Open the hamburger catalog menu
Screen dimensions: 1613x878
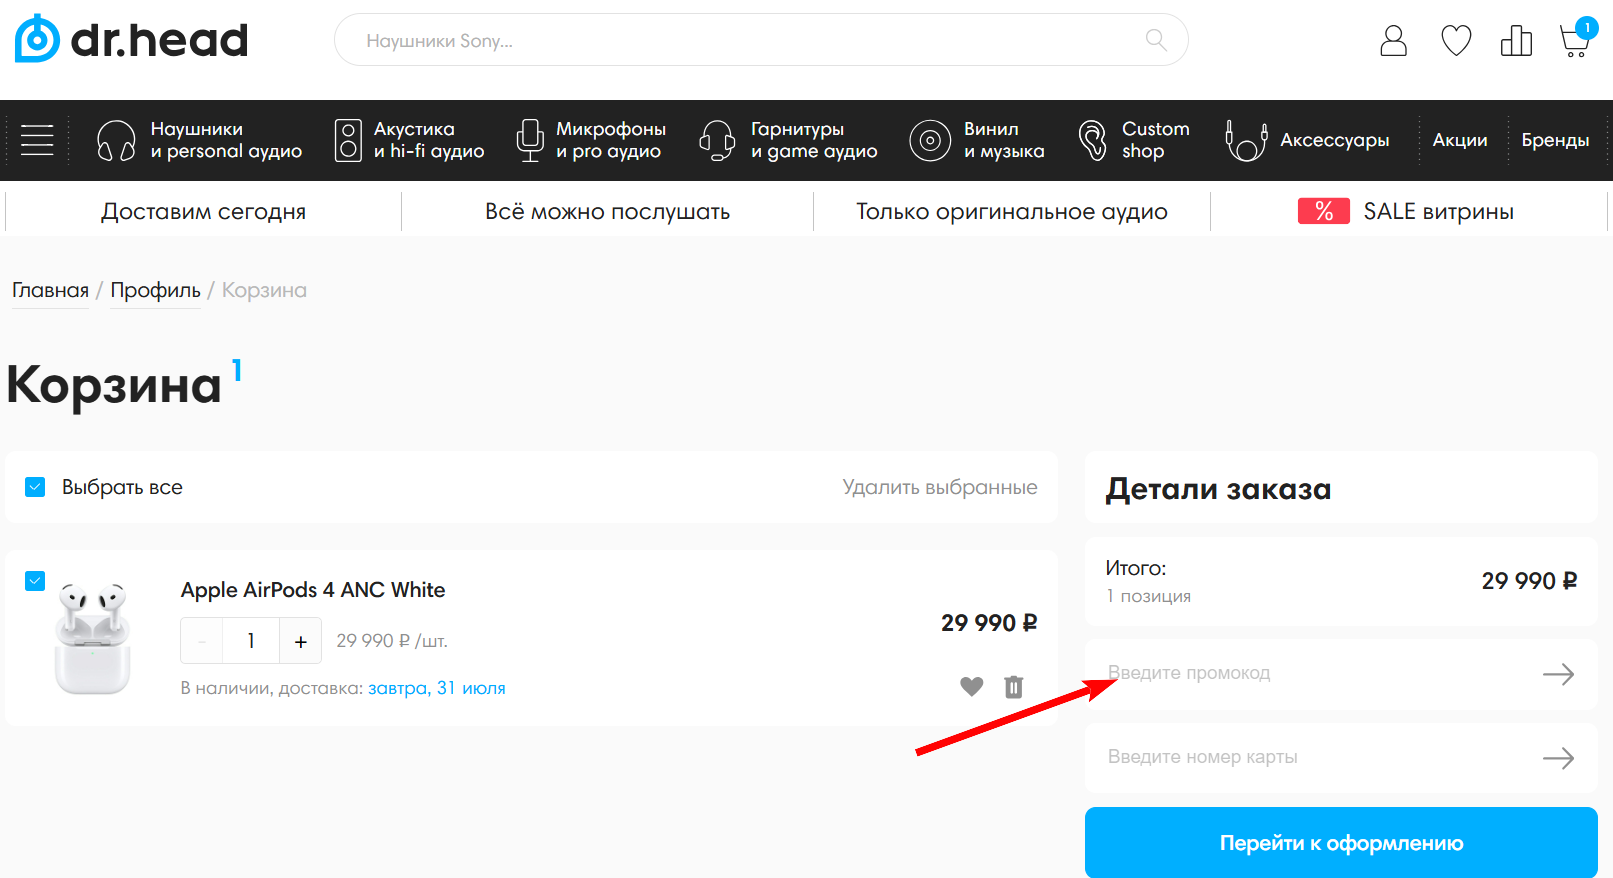coord(37,140)
